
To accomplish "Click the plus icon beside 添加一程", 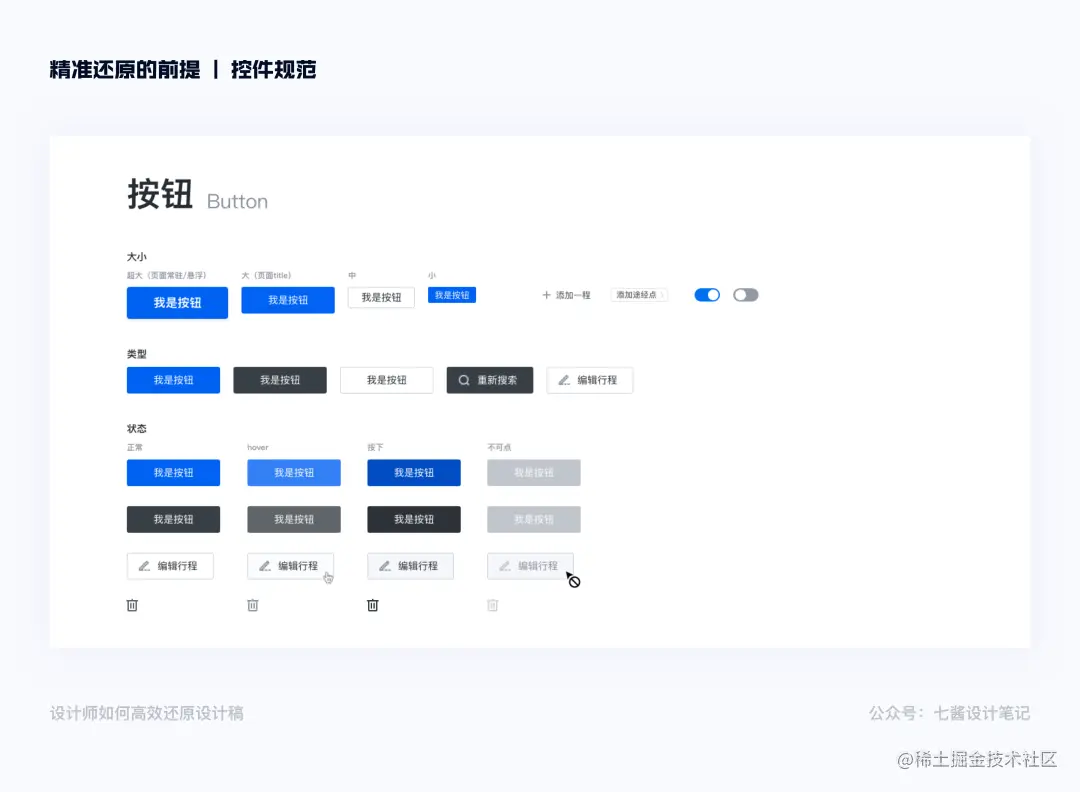I will pyautogui.click(x=545, y=295).
